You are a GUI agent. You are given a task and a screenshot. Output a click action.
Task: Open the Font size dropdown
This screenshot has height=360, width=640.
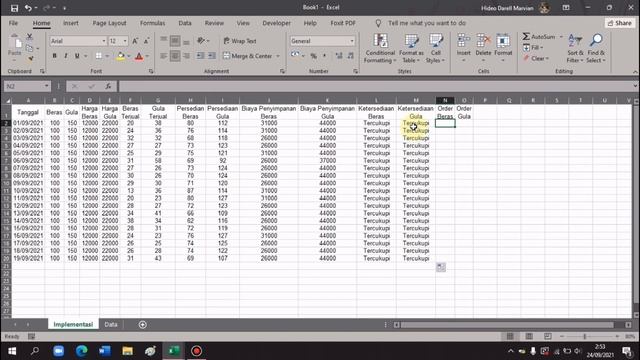pos(125,41)
